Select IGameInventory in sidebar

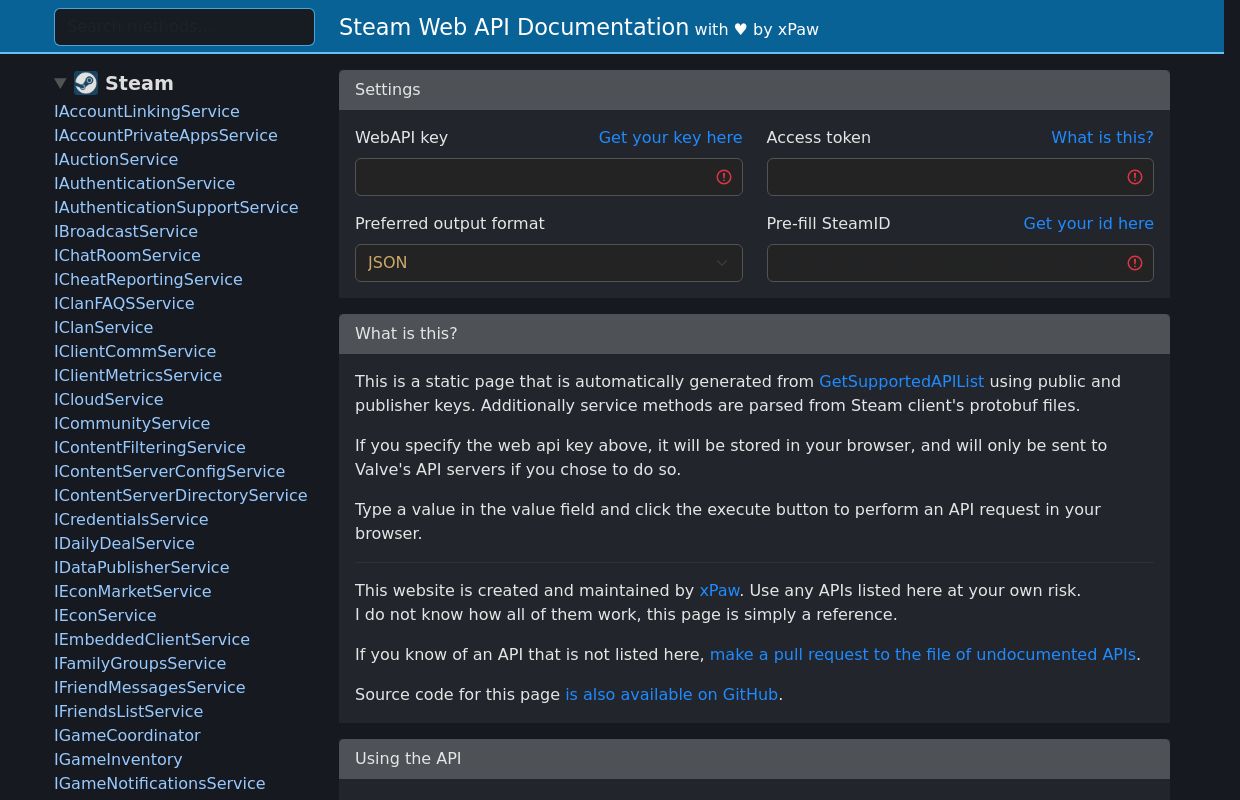(118, 759)
